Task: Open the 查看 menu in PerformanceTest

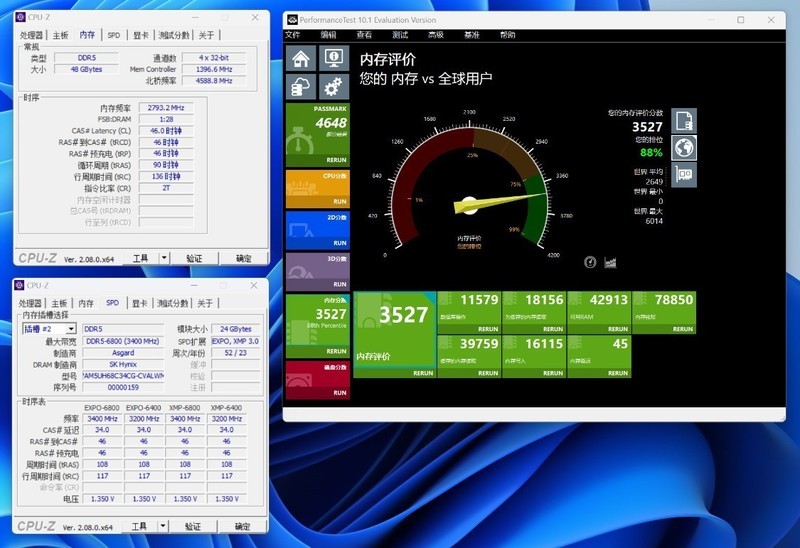Action: coord(364,35)
